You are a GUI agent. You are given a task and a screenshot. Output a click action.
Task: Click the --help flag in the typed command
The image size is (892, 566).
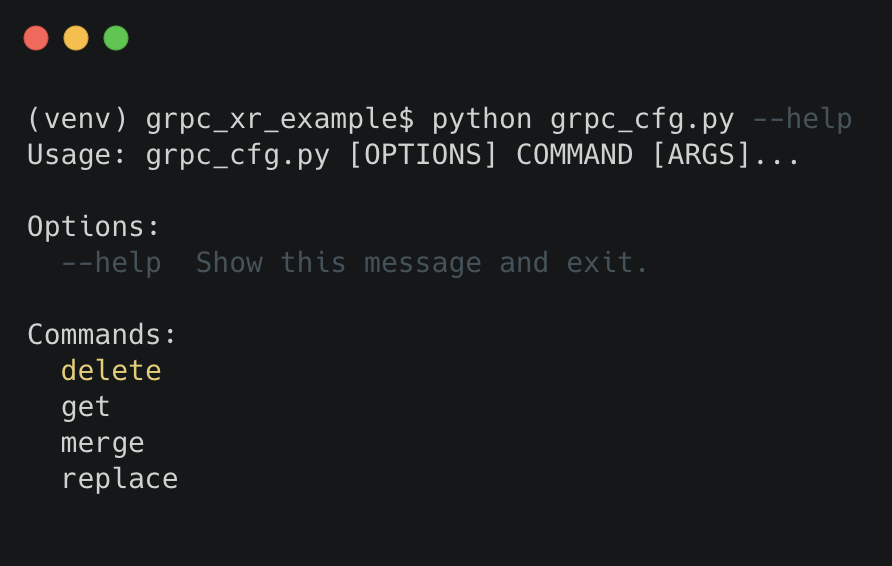[802, 120]
